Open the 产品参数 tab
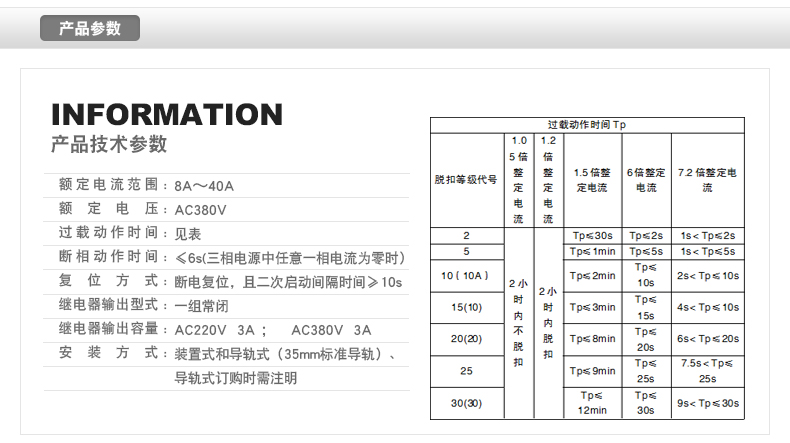Screen dimensions: 790x443 (90, 28)
